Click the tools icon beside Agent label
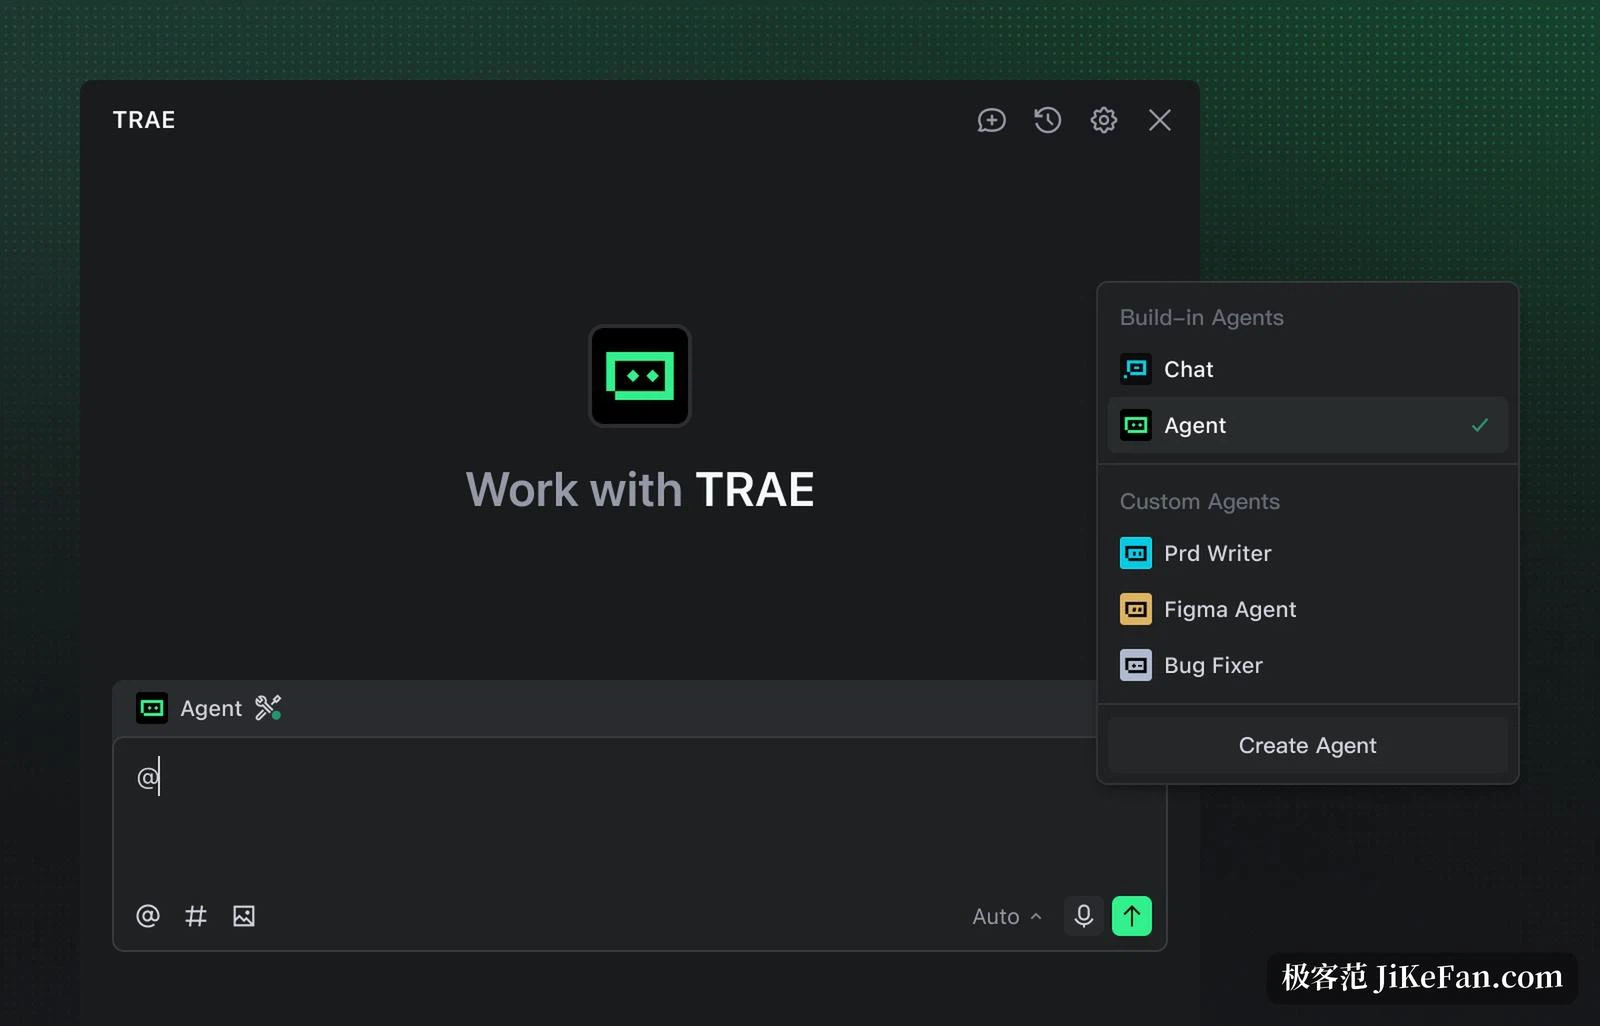1600x1026 pixels. point(268,708)
